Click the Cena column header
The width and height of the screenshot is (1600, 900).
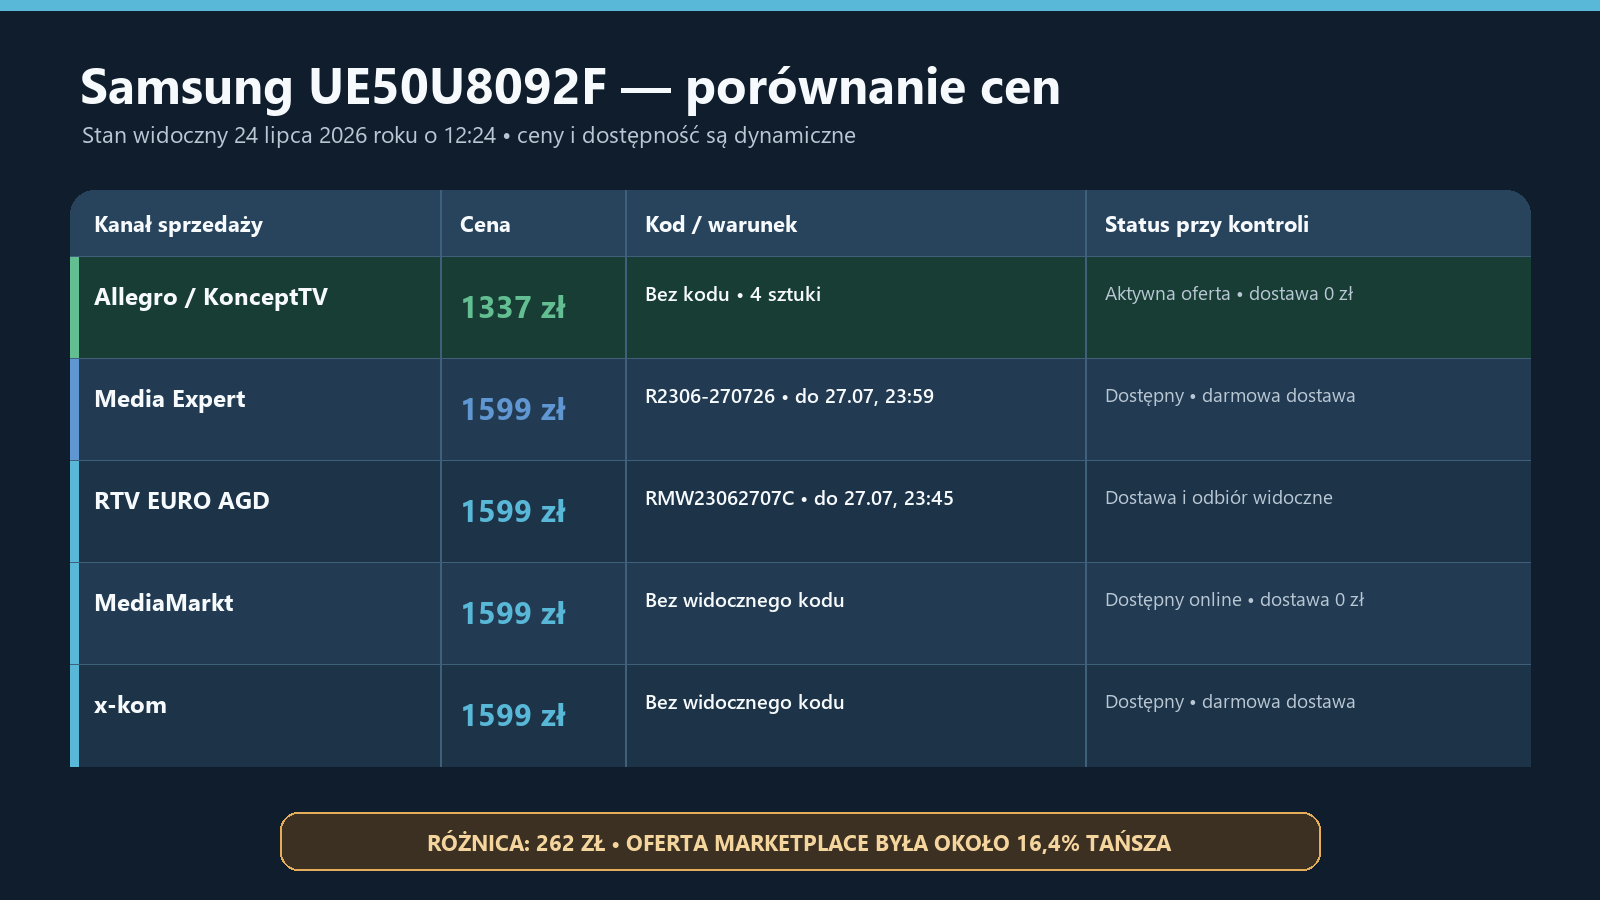pos(533,224)
